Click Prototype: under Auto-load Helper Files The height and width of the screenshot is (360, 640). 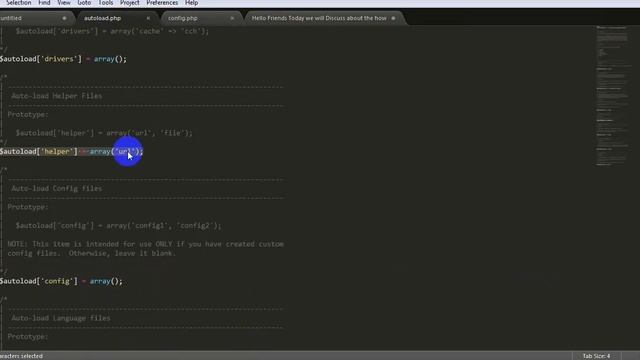pos(28,115)
